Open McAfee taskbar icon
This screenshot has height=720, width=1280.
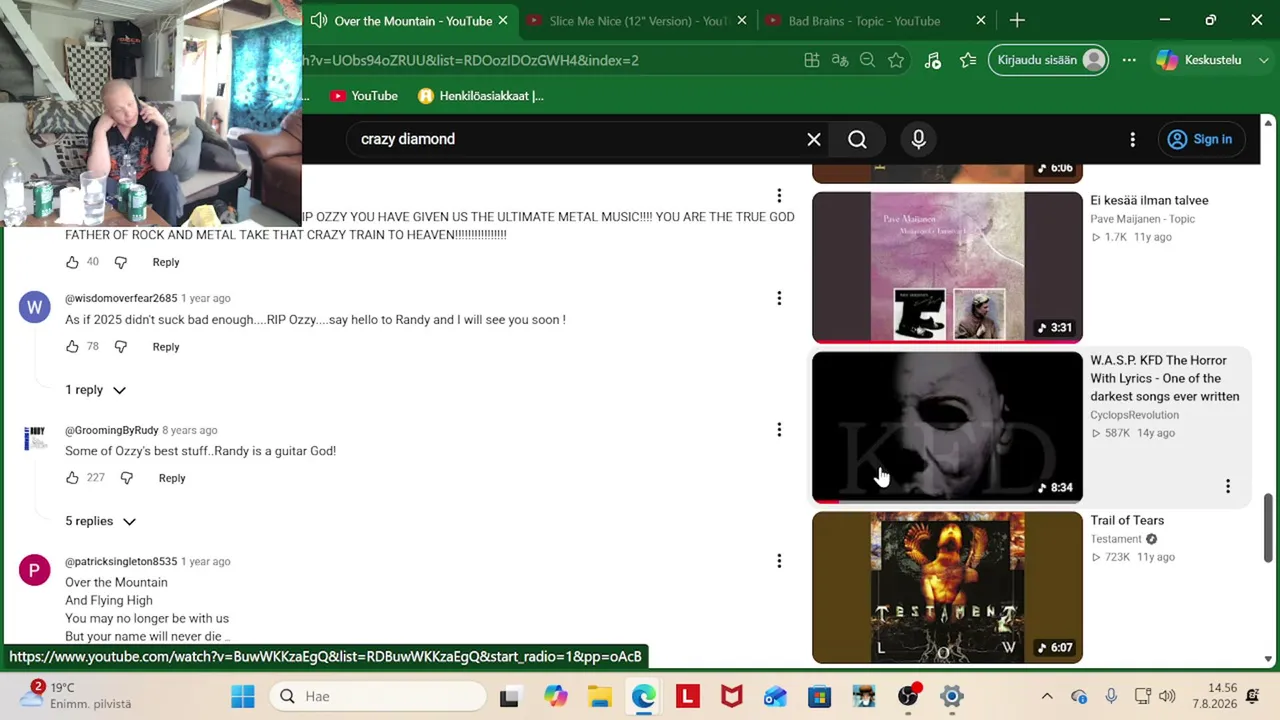(731, 696)
